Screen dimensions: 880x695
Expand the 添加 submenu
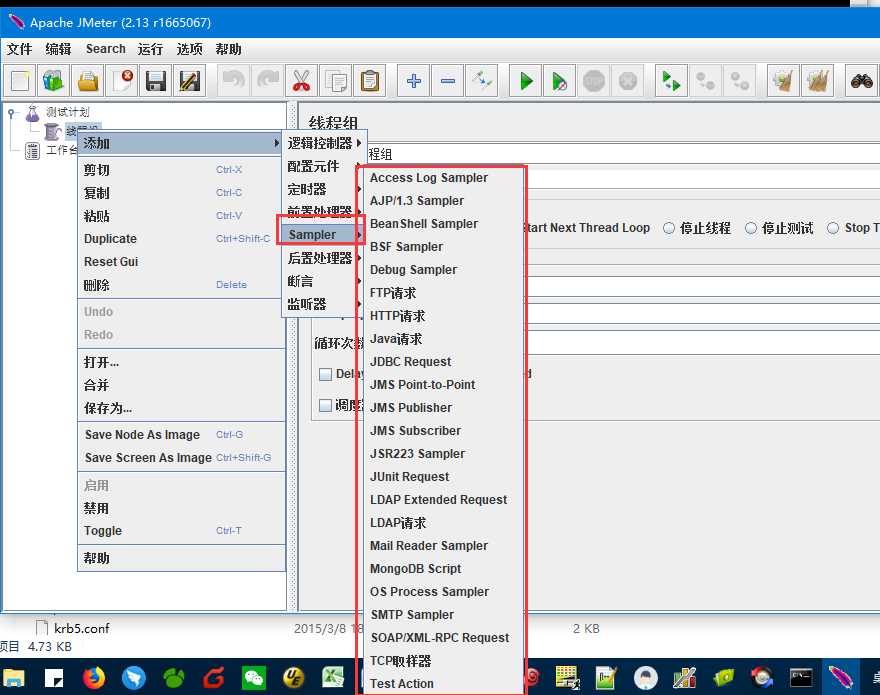click(x=181, y=143)
